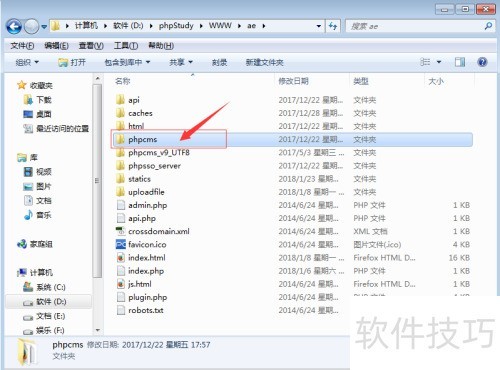This screenshot has height=370, width=500.
Task: Select the robots.txt file
Action: [x=140, y=310]
